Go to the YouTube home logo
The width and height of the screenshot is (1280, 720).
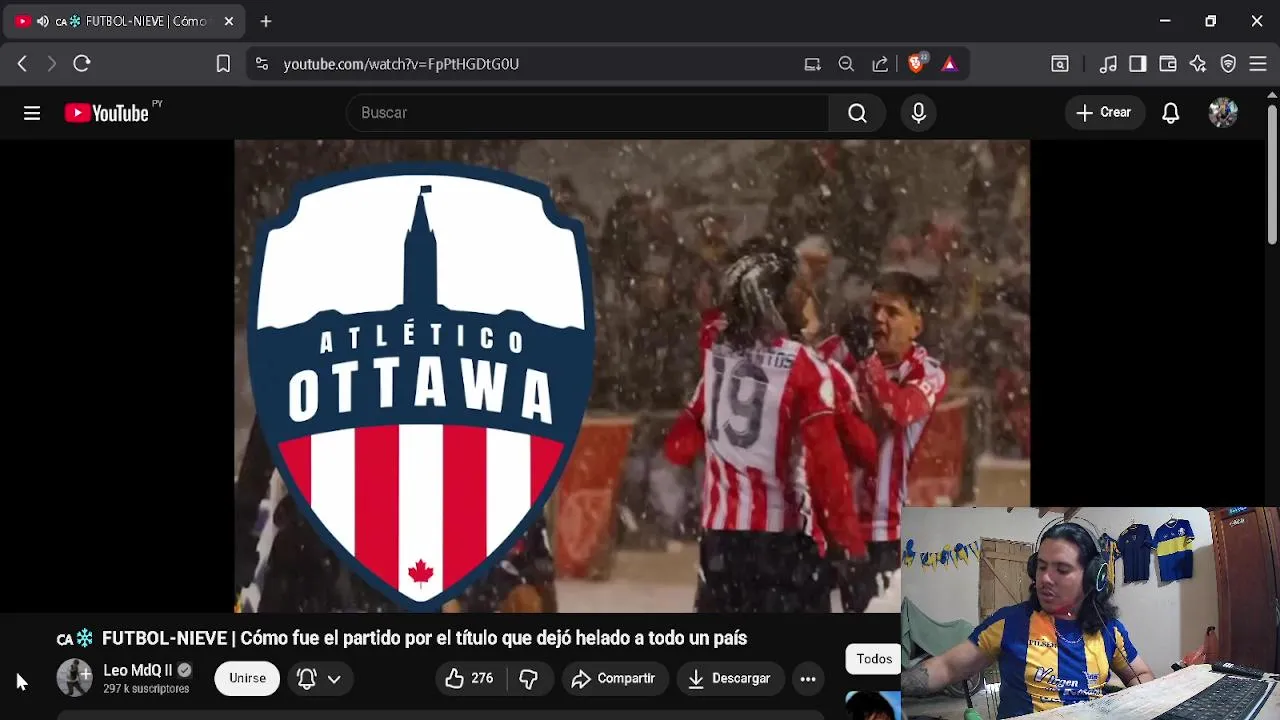click(107, 113)
